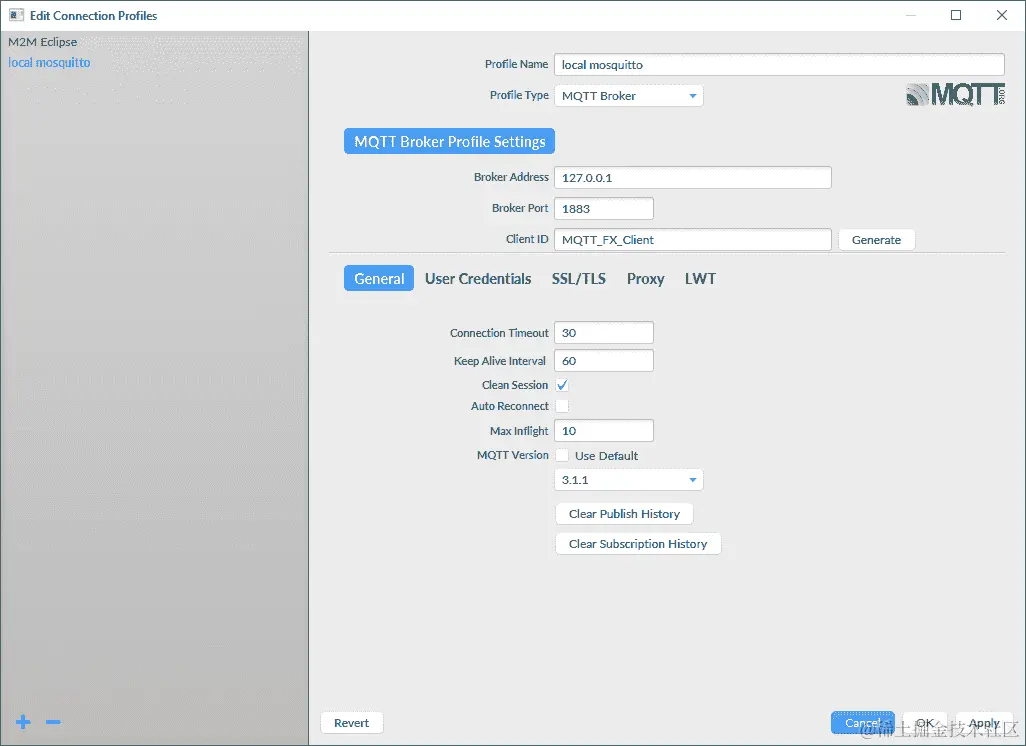
Task: Click the Broker Port field
Action: 604,208
